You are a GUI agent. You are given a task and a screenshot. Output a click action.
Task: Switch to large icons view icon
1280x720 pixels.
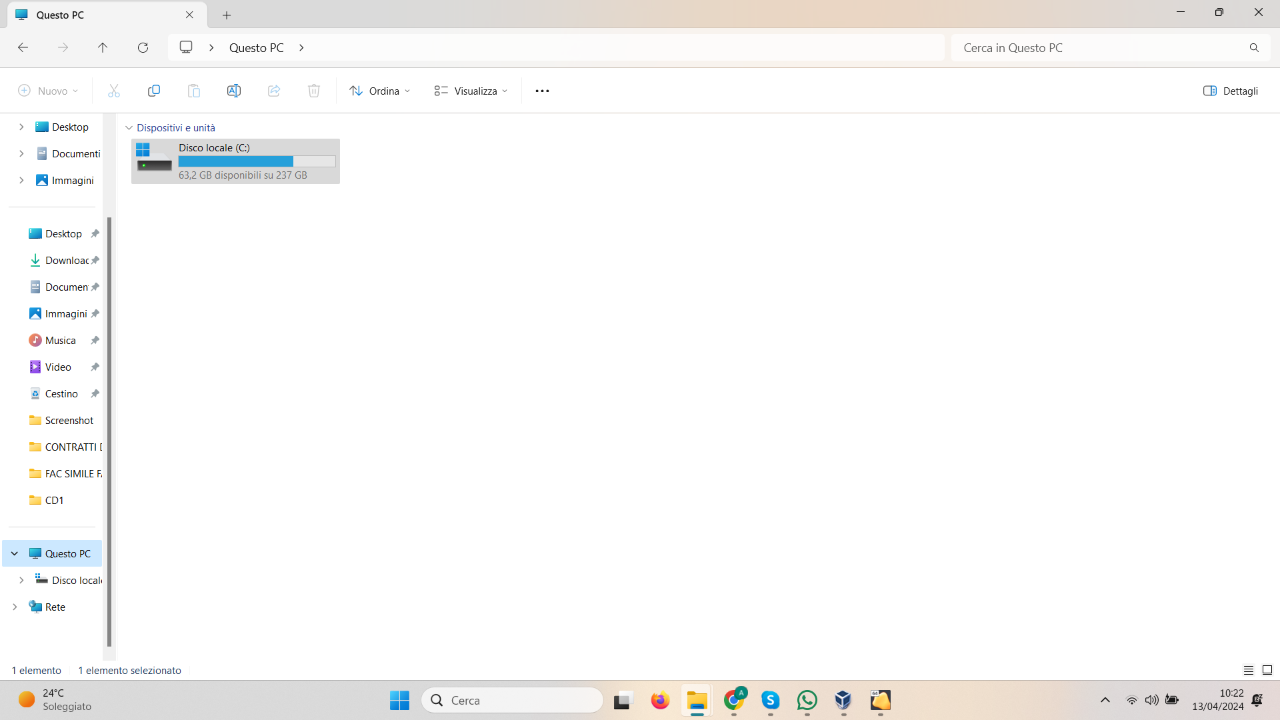(1267, 670)
